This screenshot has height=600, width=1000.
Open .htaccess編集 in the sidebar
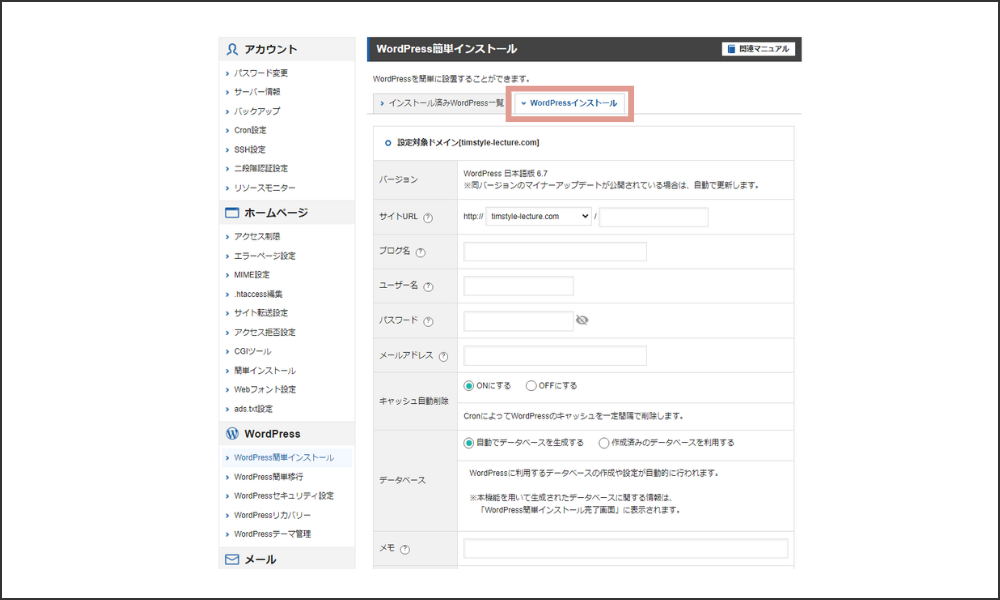pos(258,294)
